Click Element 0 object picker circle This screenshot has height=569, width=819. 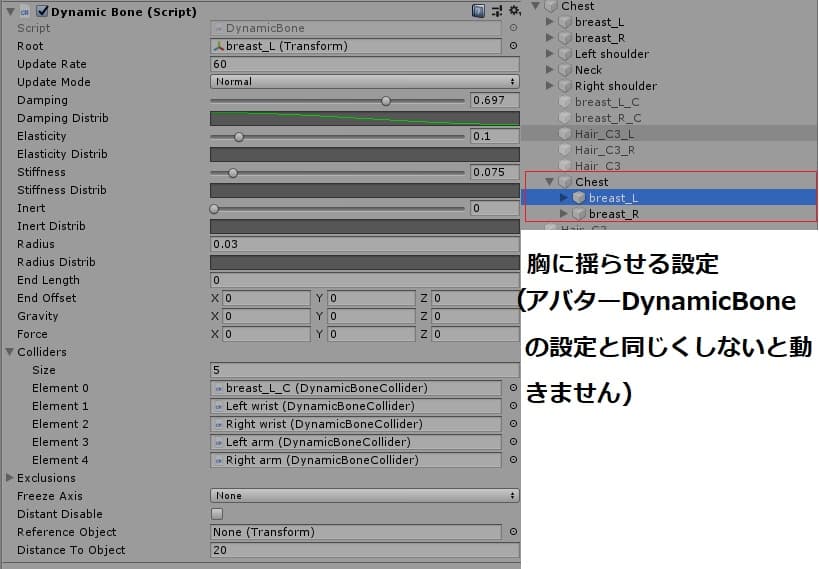(513, 388)
